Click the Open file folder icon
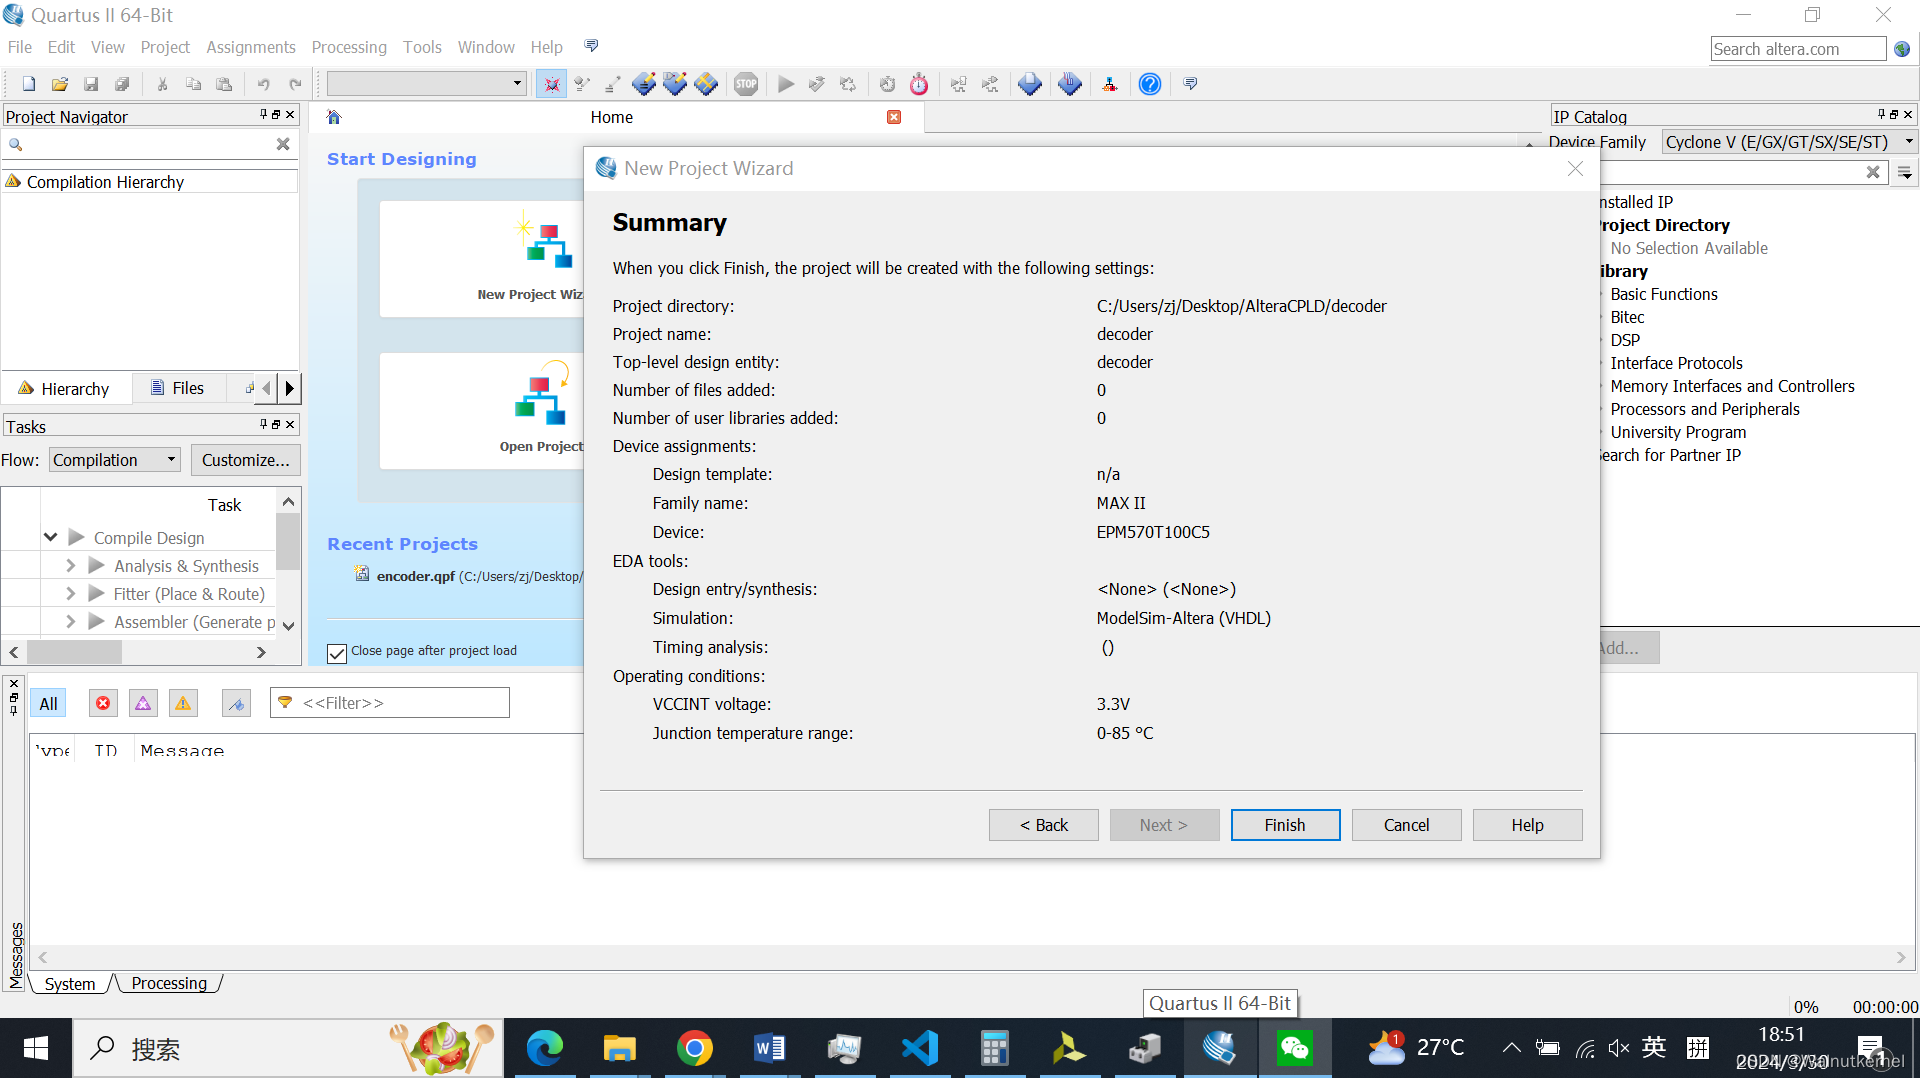This screenshot has height=1078, width=1920. click(x=60, y=84)
